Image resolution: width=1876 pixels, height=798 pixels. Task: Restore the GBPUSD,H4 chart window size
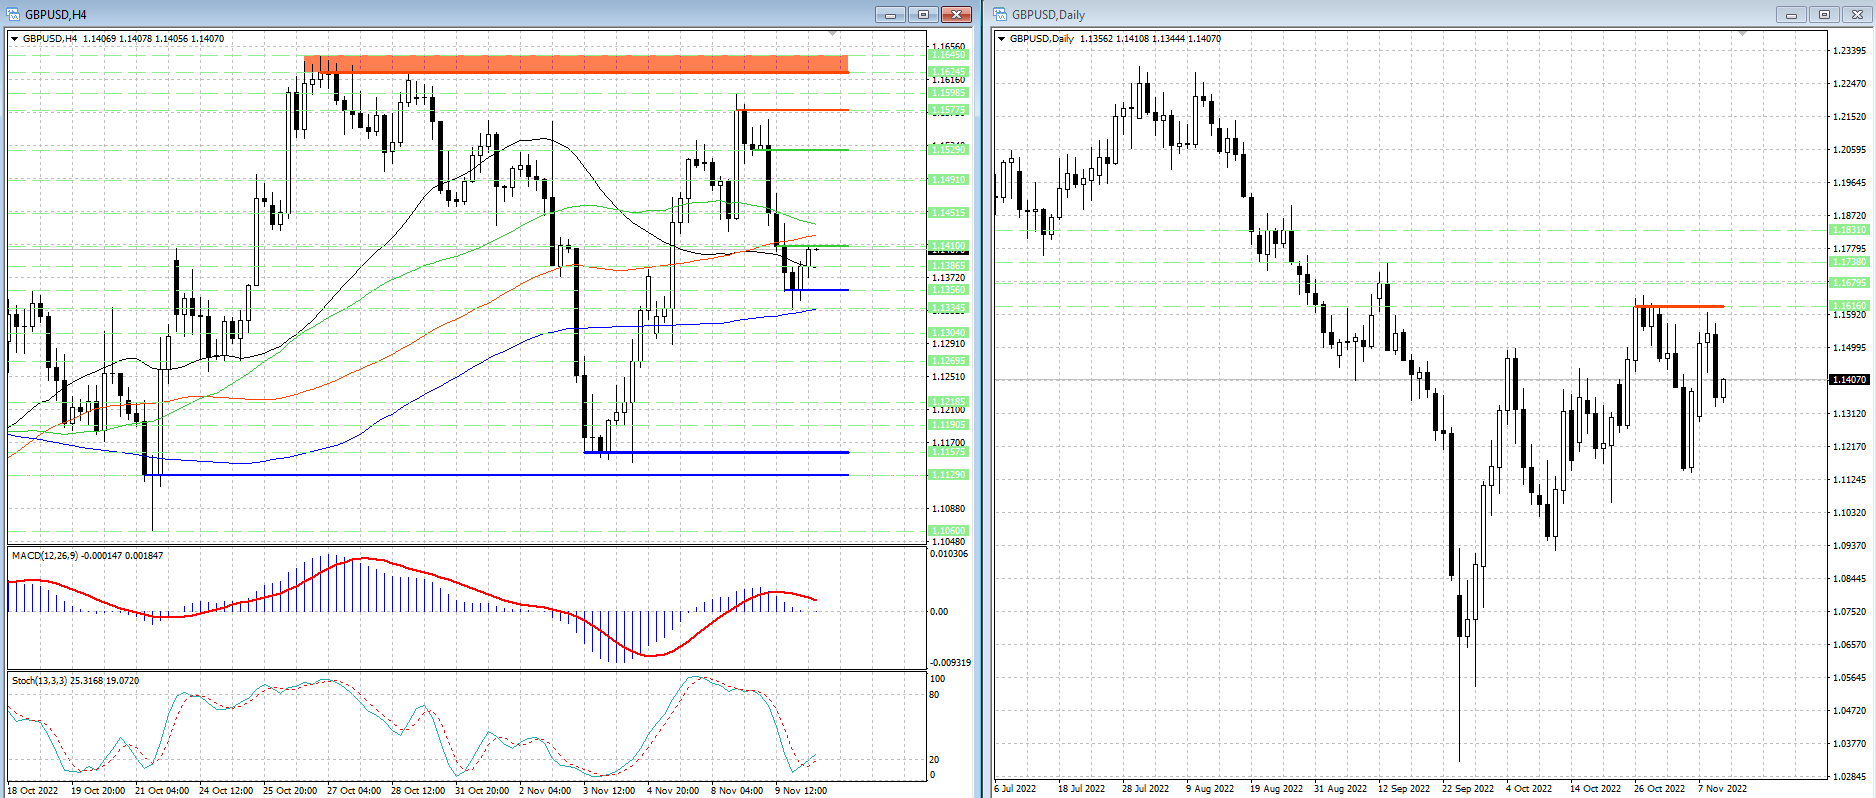(x=923, y=15)
